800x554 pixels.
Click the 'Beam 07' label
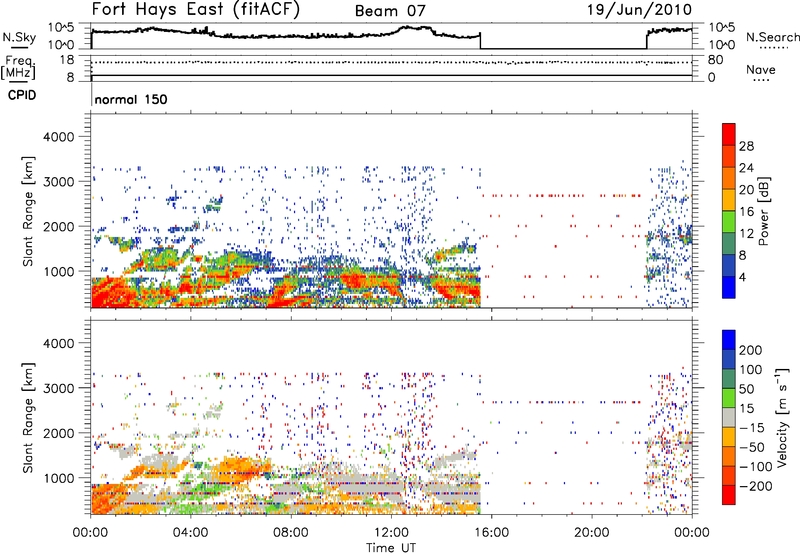[390, 11]
